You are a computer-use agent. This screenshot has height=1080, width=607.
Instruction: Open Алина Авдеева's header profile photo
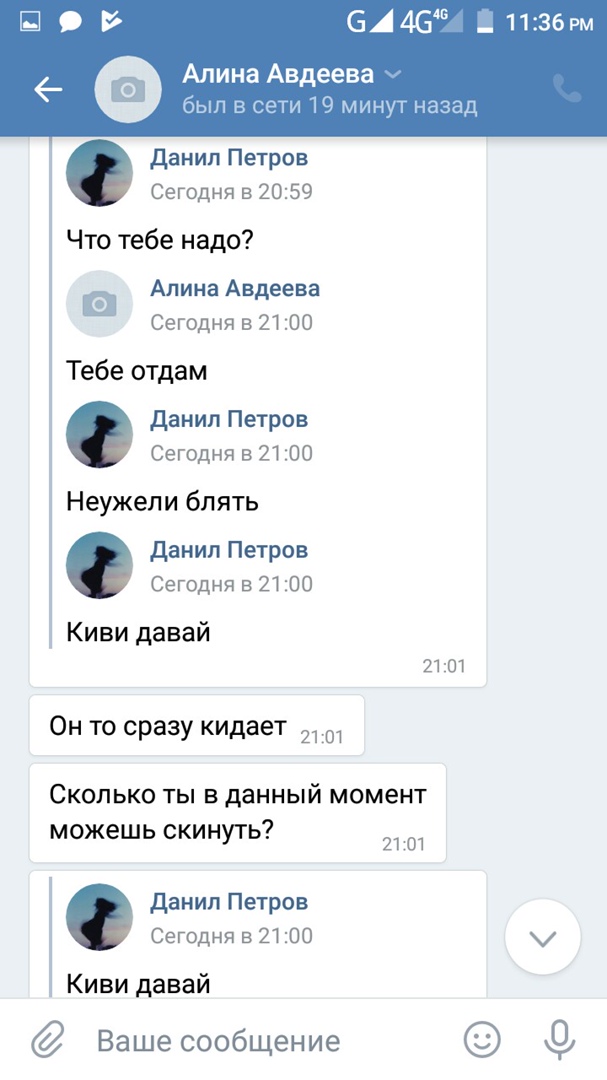(x=127, y=90)
